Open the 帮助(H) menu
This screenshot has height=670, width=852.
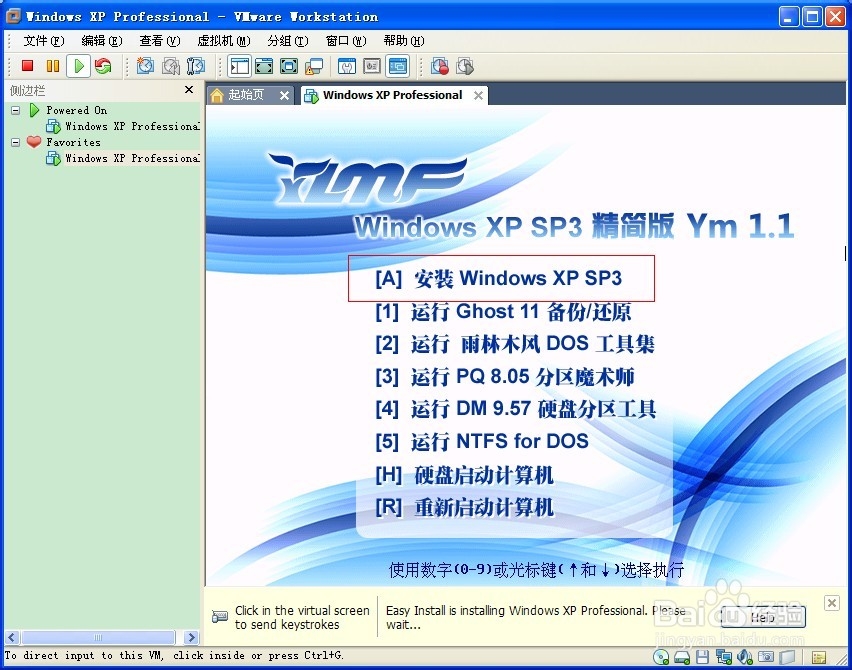tap(404, 41)
